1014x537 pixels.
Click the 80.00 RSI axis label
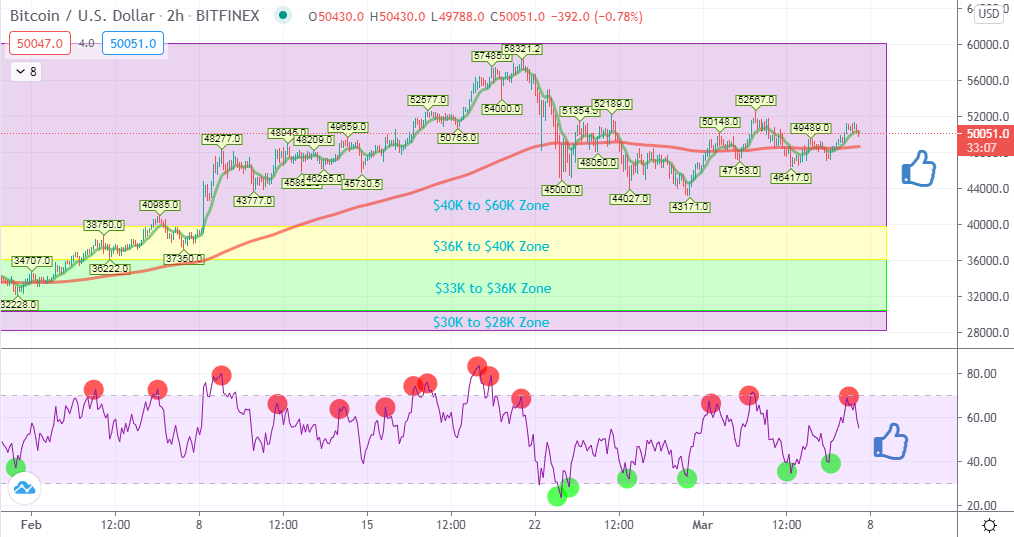[x=981, y=373]
